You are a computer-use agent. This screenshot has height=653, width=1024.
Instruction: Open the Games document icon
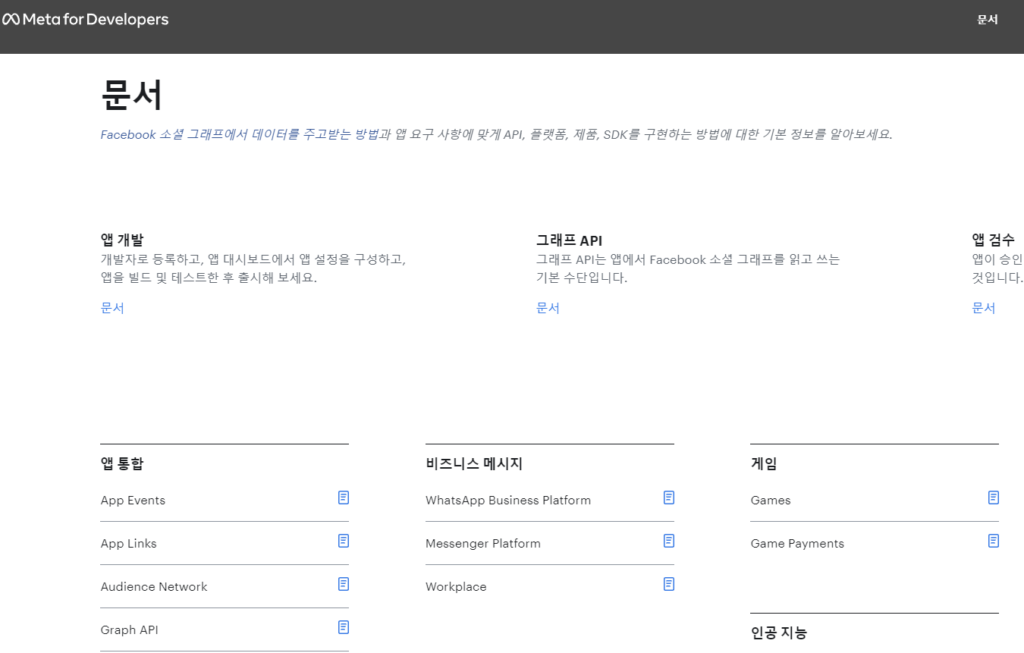click(x=993, y=498)
